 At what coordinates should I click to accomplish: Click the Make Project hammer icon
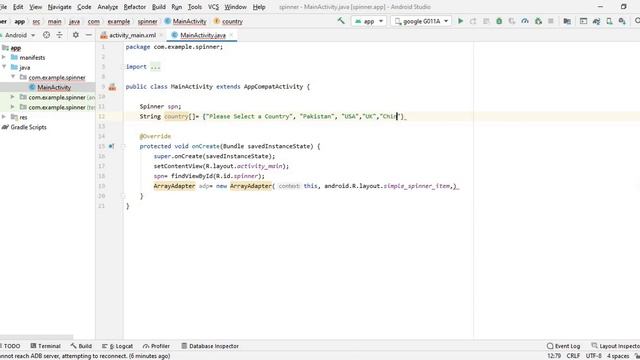[x=341, y=21]
